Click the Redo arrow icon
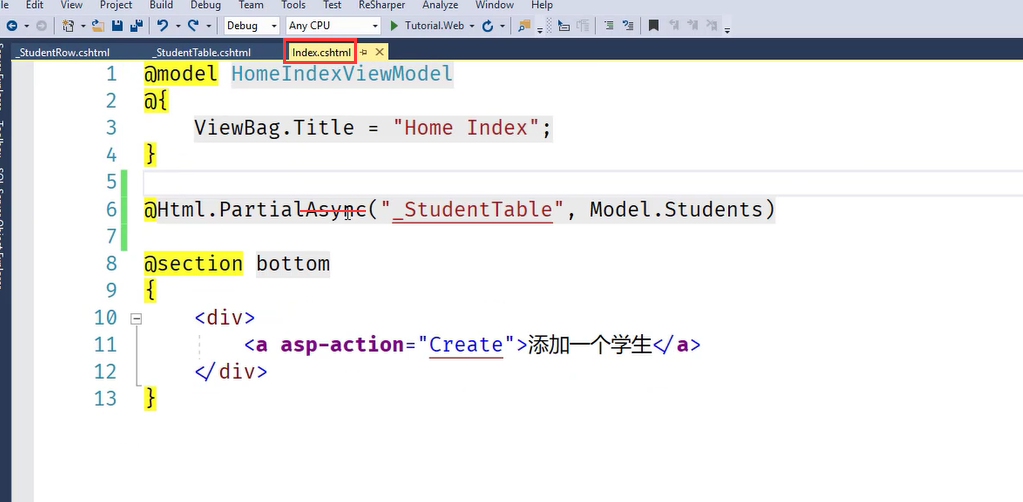Viewport: 1023px width, 502px height. coord(193,25)
